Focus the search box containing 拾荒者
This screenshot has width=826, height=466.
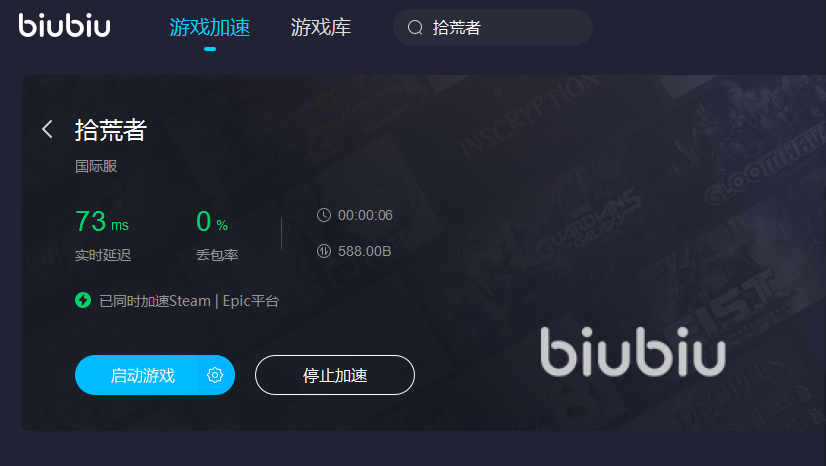pos(493,27)
